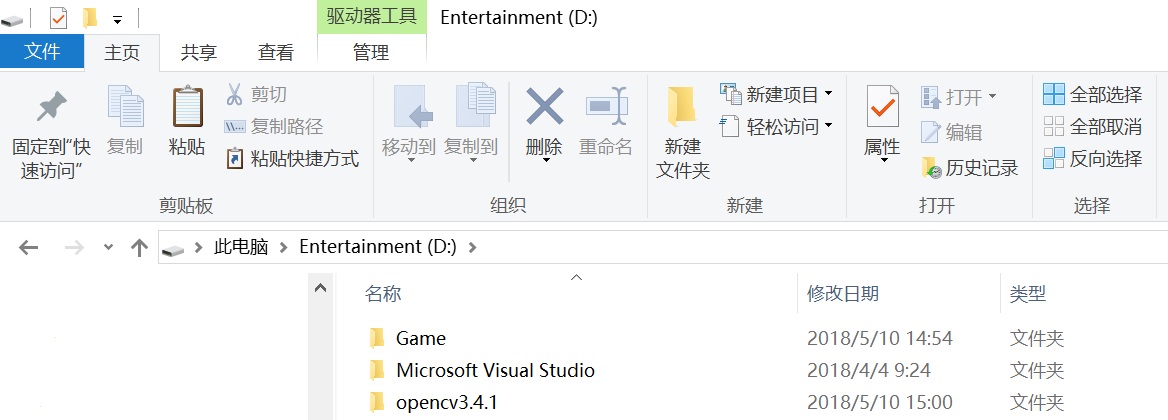Go back with the left arrow
The image size is (1168, 420).
(28, 248)
